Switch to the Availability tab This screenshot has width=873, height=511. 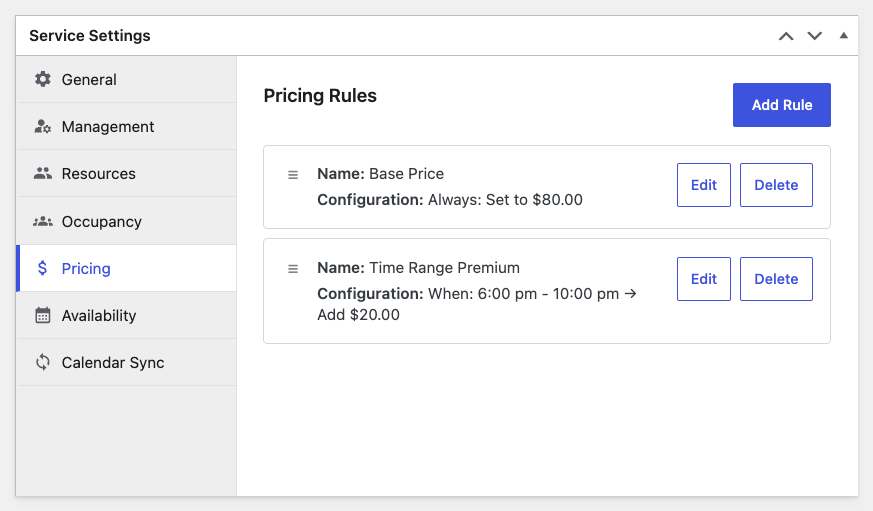click(98, 316)
